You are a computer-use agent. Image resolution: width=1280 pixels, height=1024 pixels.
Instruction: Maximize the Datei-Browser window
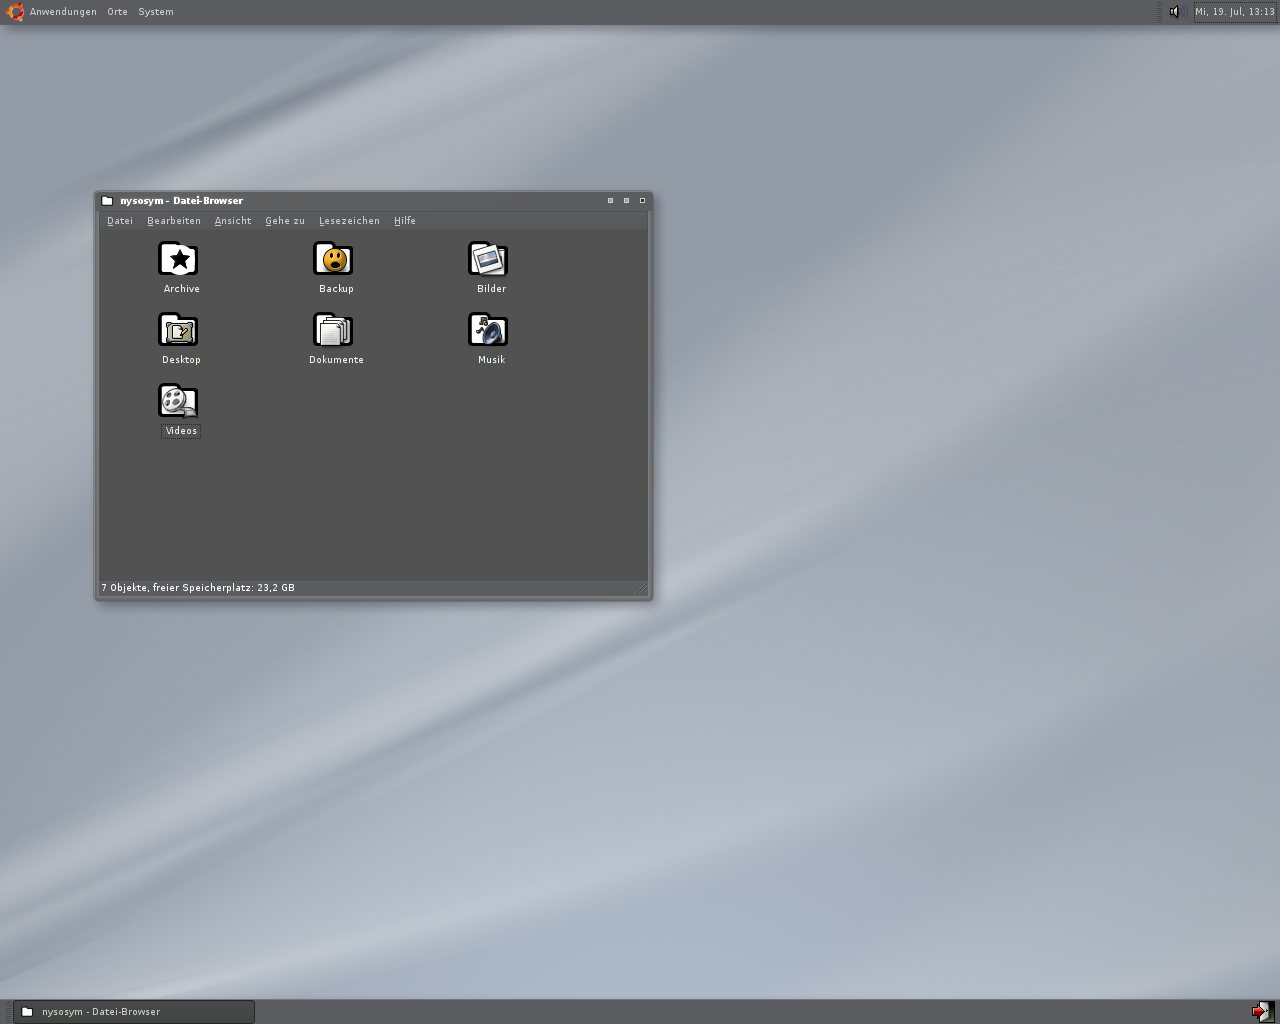click(x=626, y=201)
